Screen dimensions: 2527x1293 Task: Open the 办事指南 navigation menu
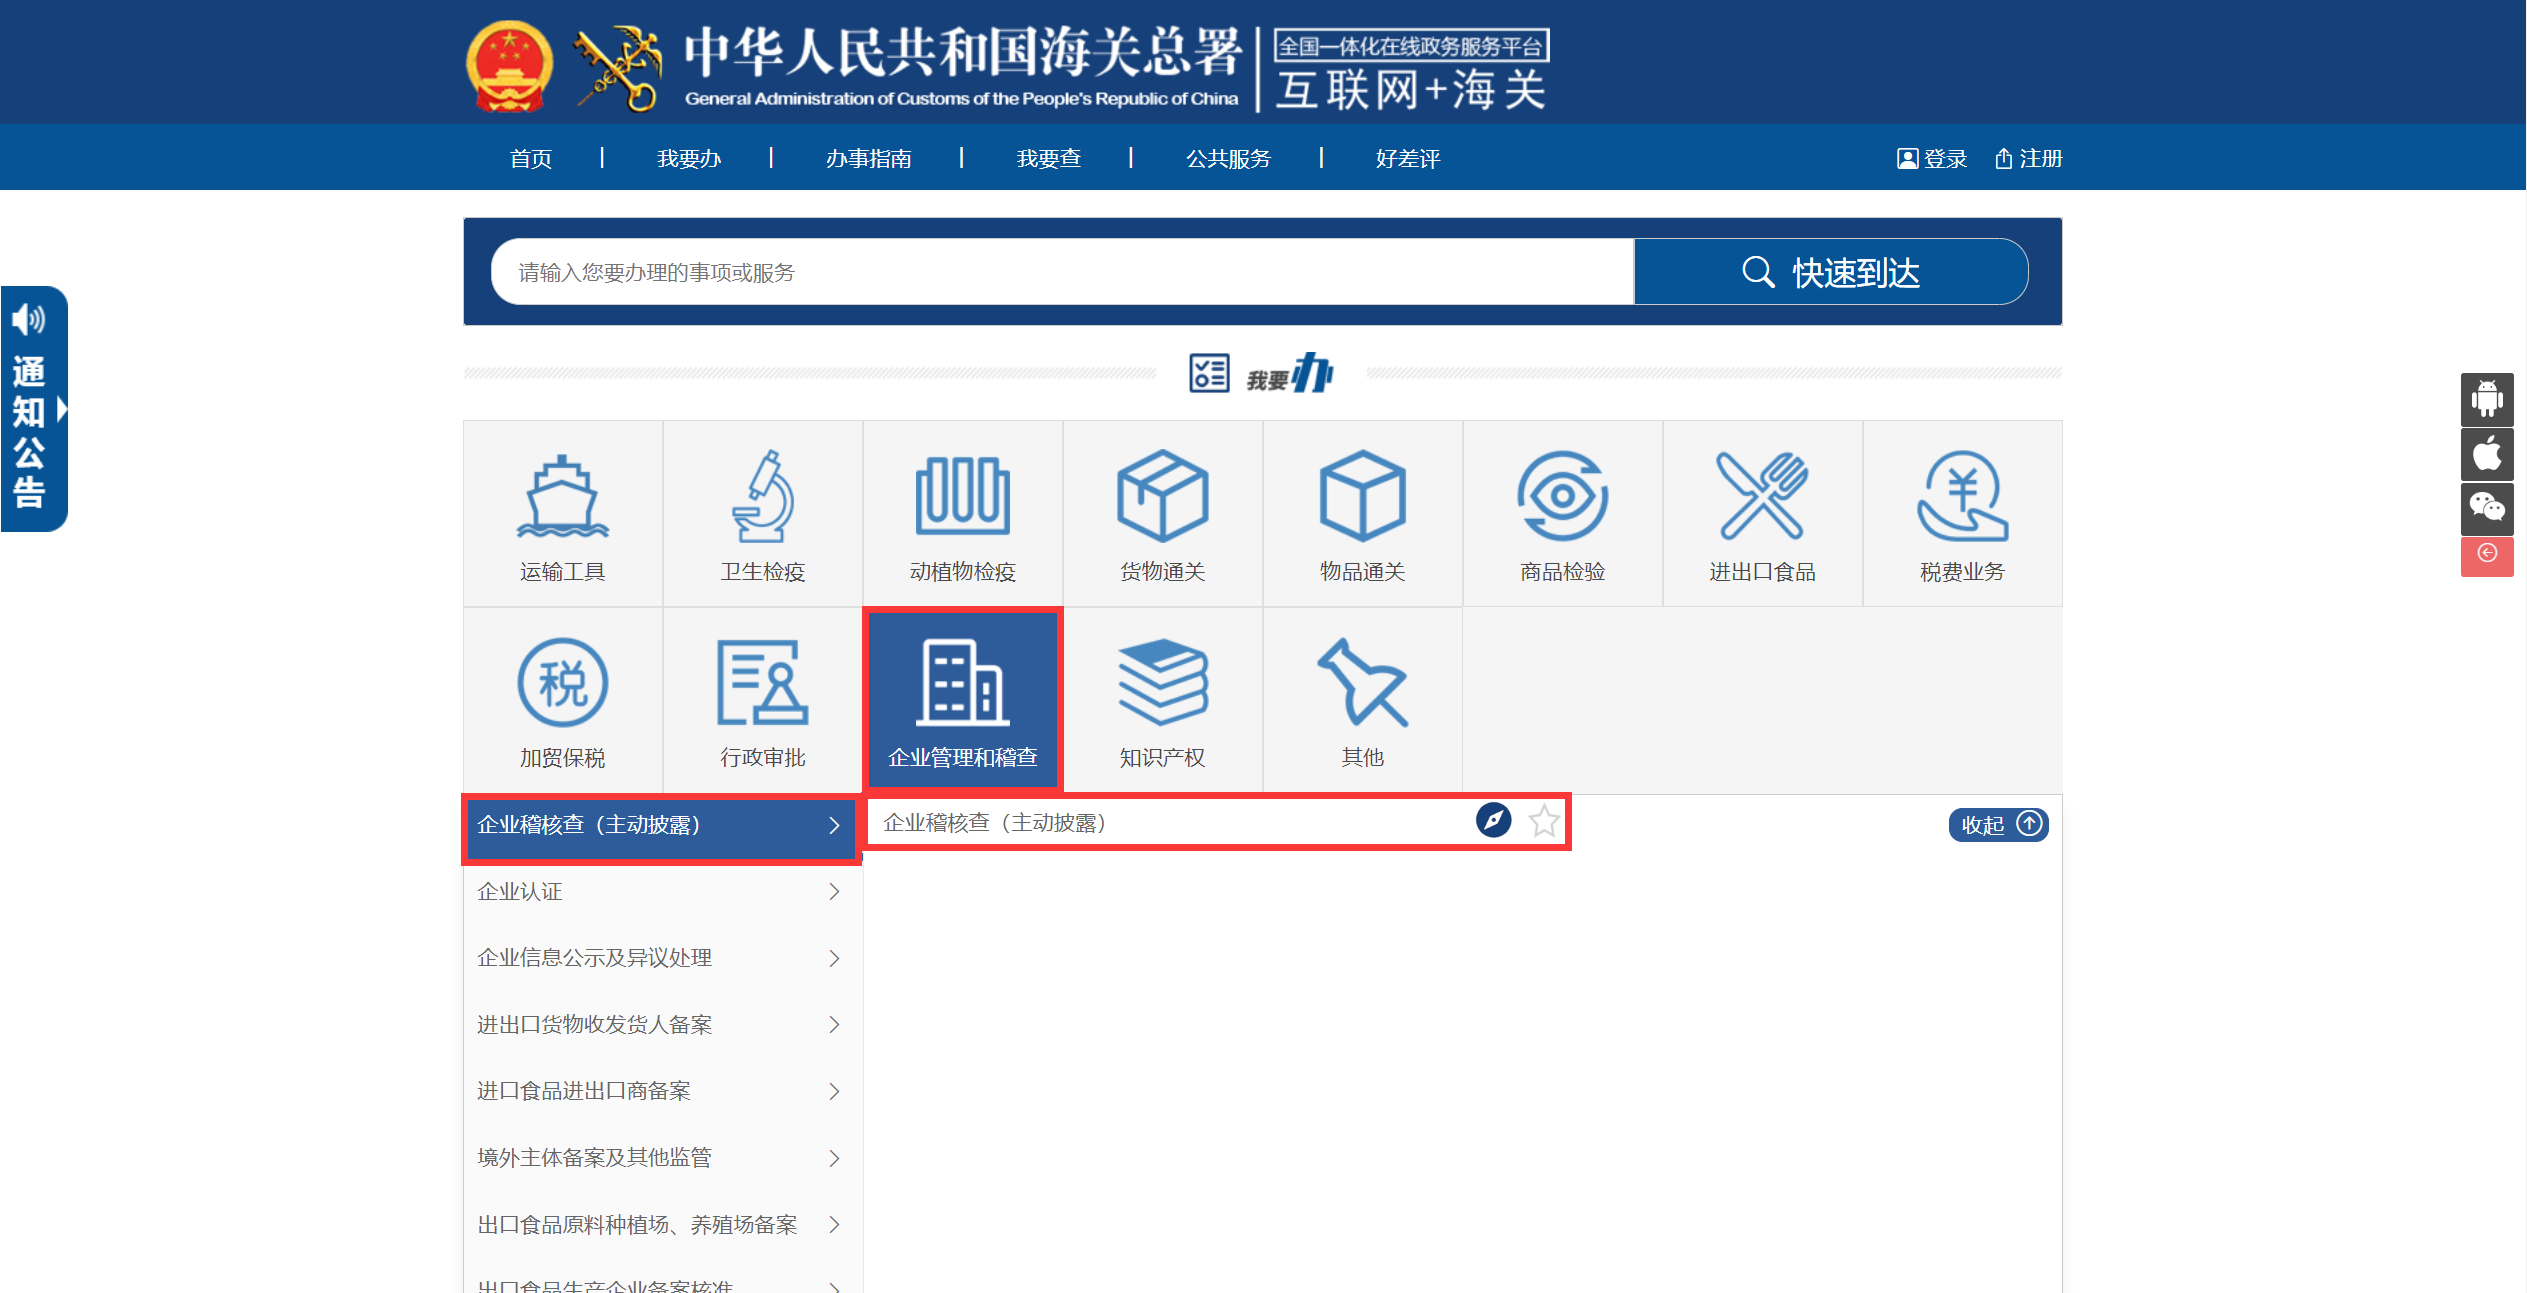pyautogui.click(x=868, y=158)
